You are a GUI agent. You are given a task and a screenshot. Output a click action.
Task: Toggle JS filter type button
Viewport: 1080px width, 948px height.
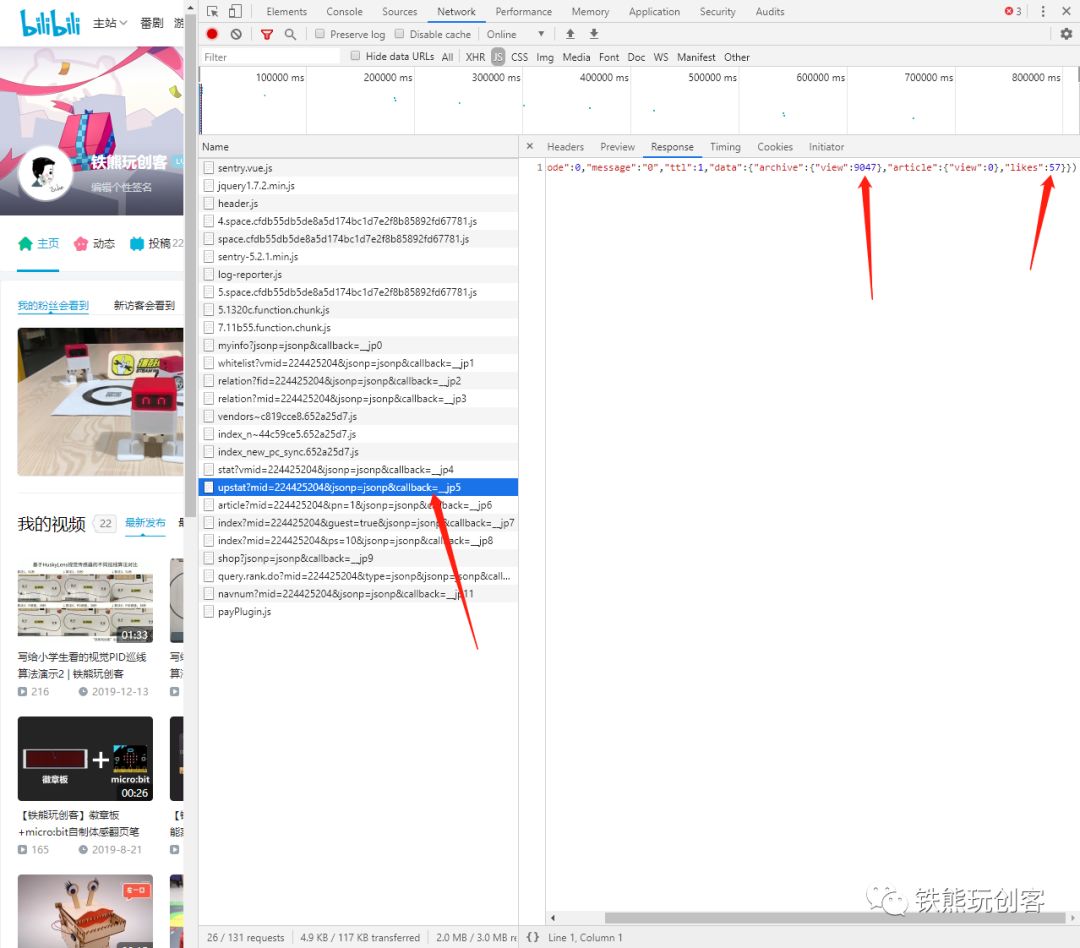[498, 57]
